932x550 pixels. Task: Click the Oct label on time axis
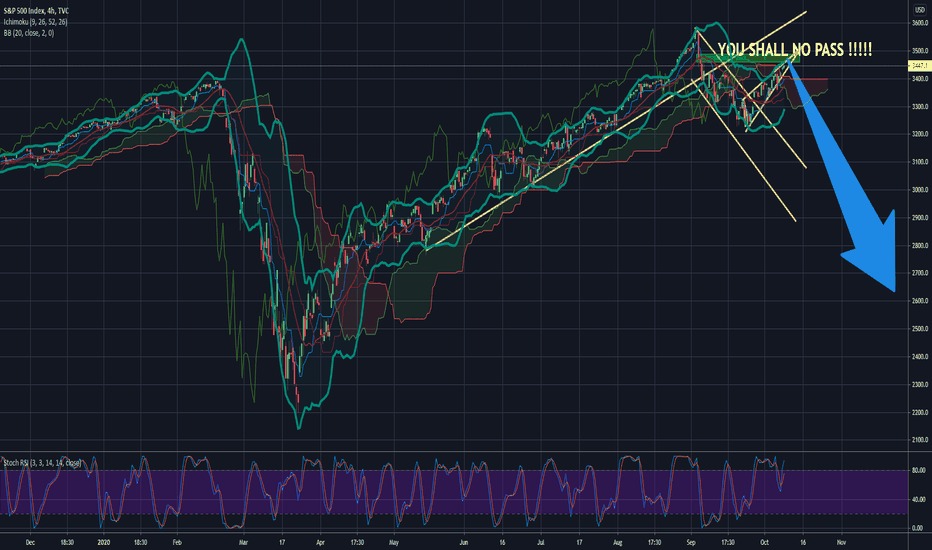[764, 542]
